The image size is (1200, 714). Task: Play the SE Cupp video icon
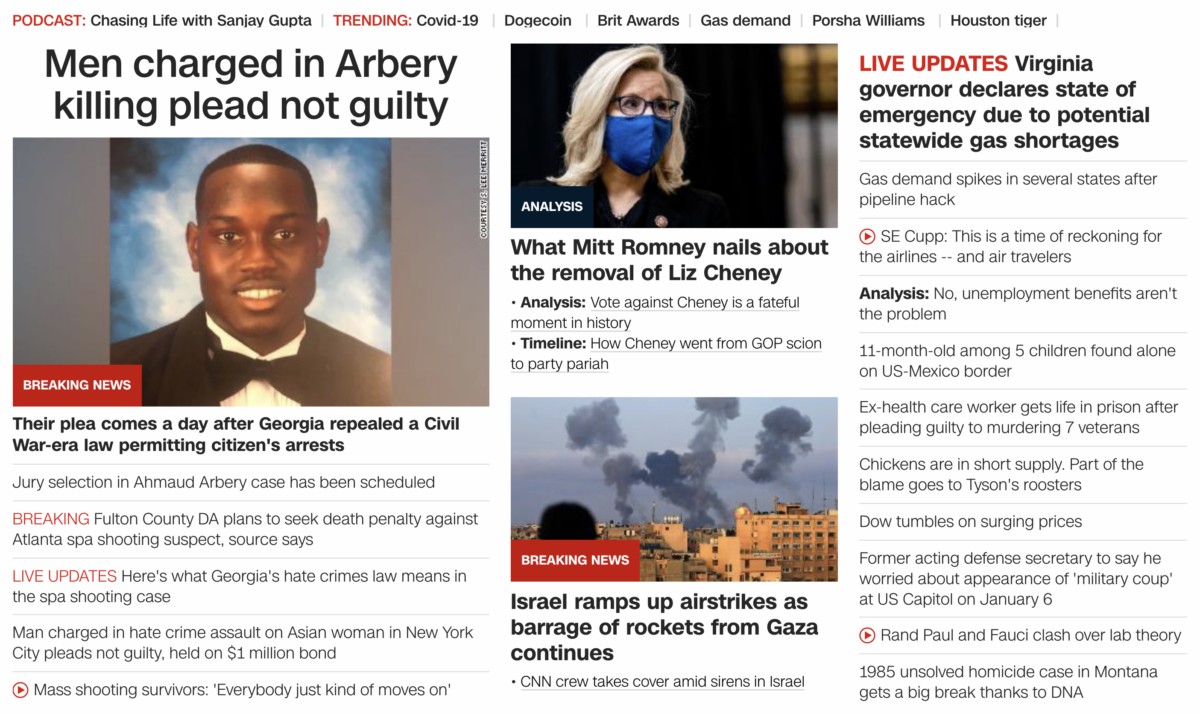[x=867, y=237]
